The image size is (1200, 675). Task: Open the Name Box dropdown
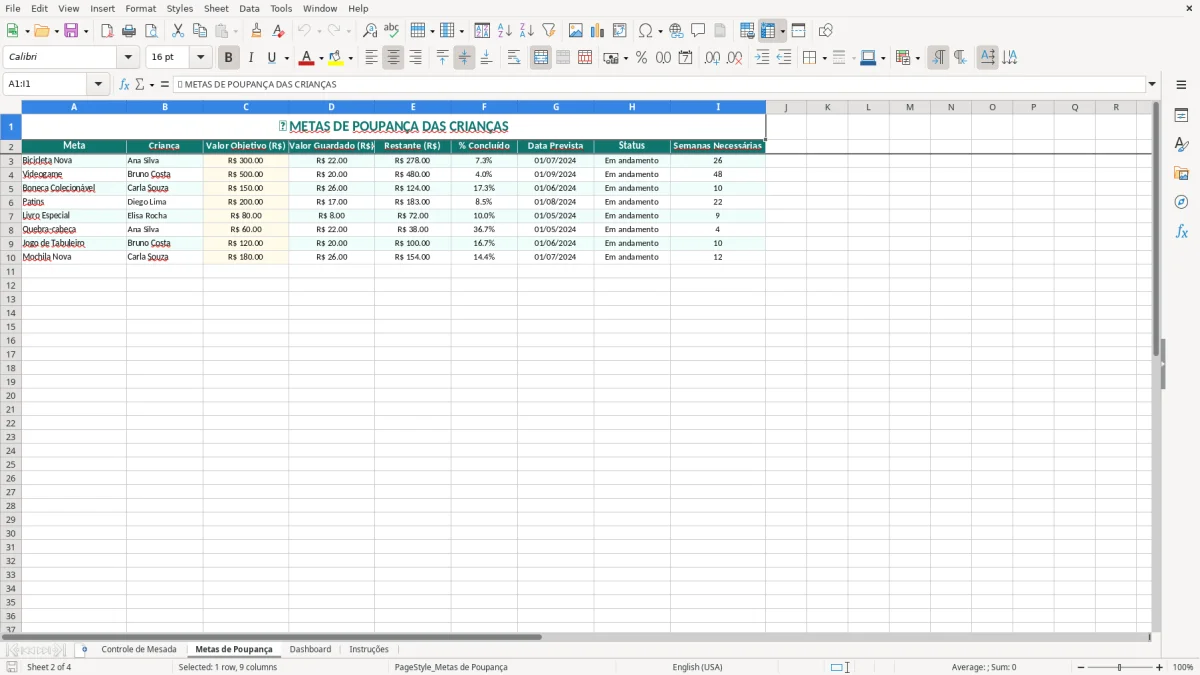[x=99, y=85]
